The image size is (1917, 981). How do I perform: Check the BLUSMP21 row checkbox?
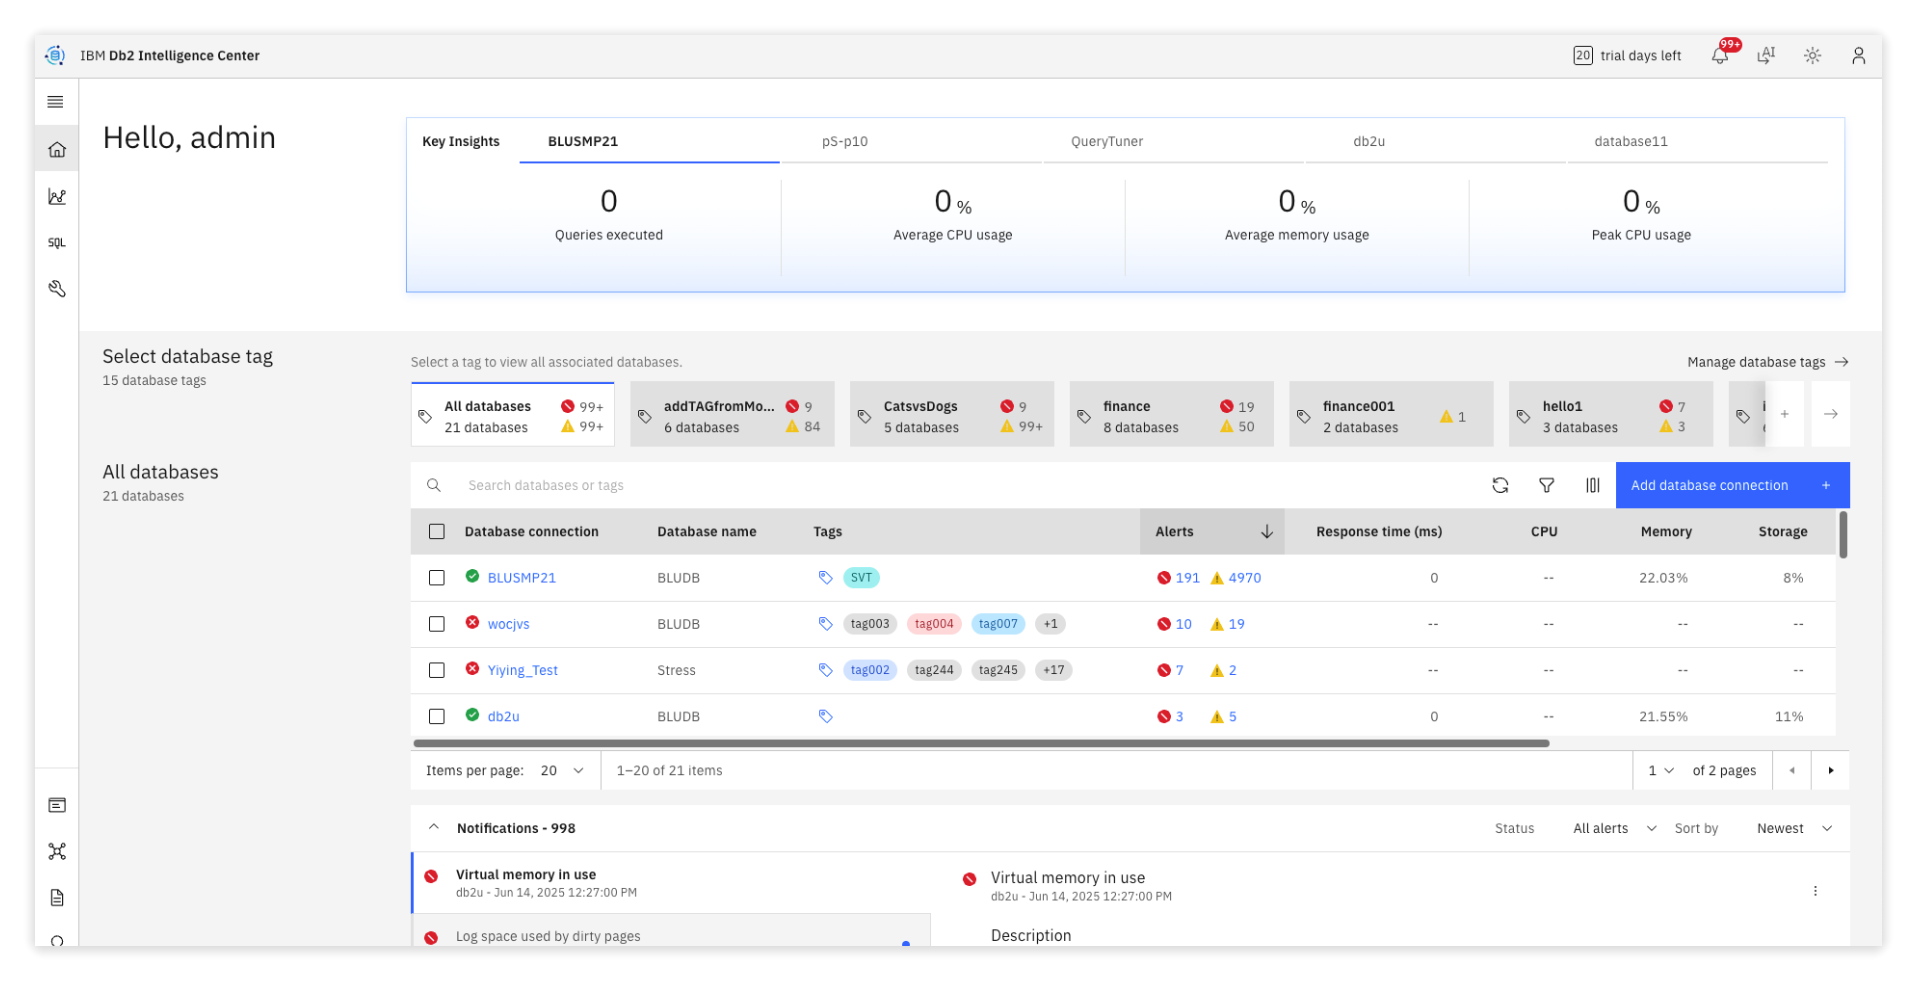(437, 577)
